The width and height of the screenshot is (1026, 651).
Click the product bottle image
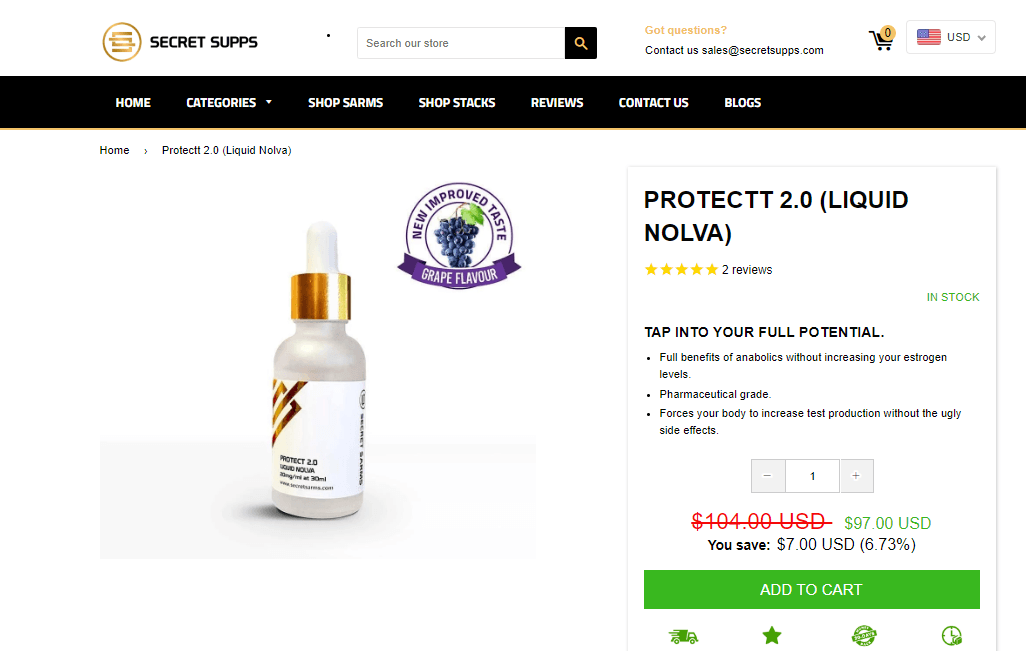point(319,370)
